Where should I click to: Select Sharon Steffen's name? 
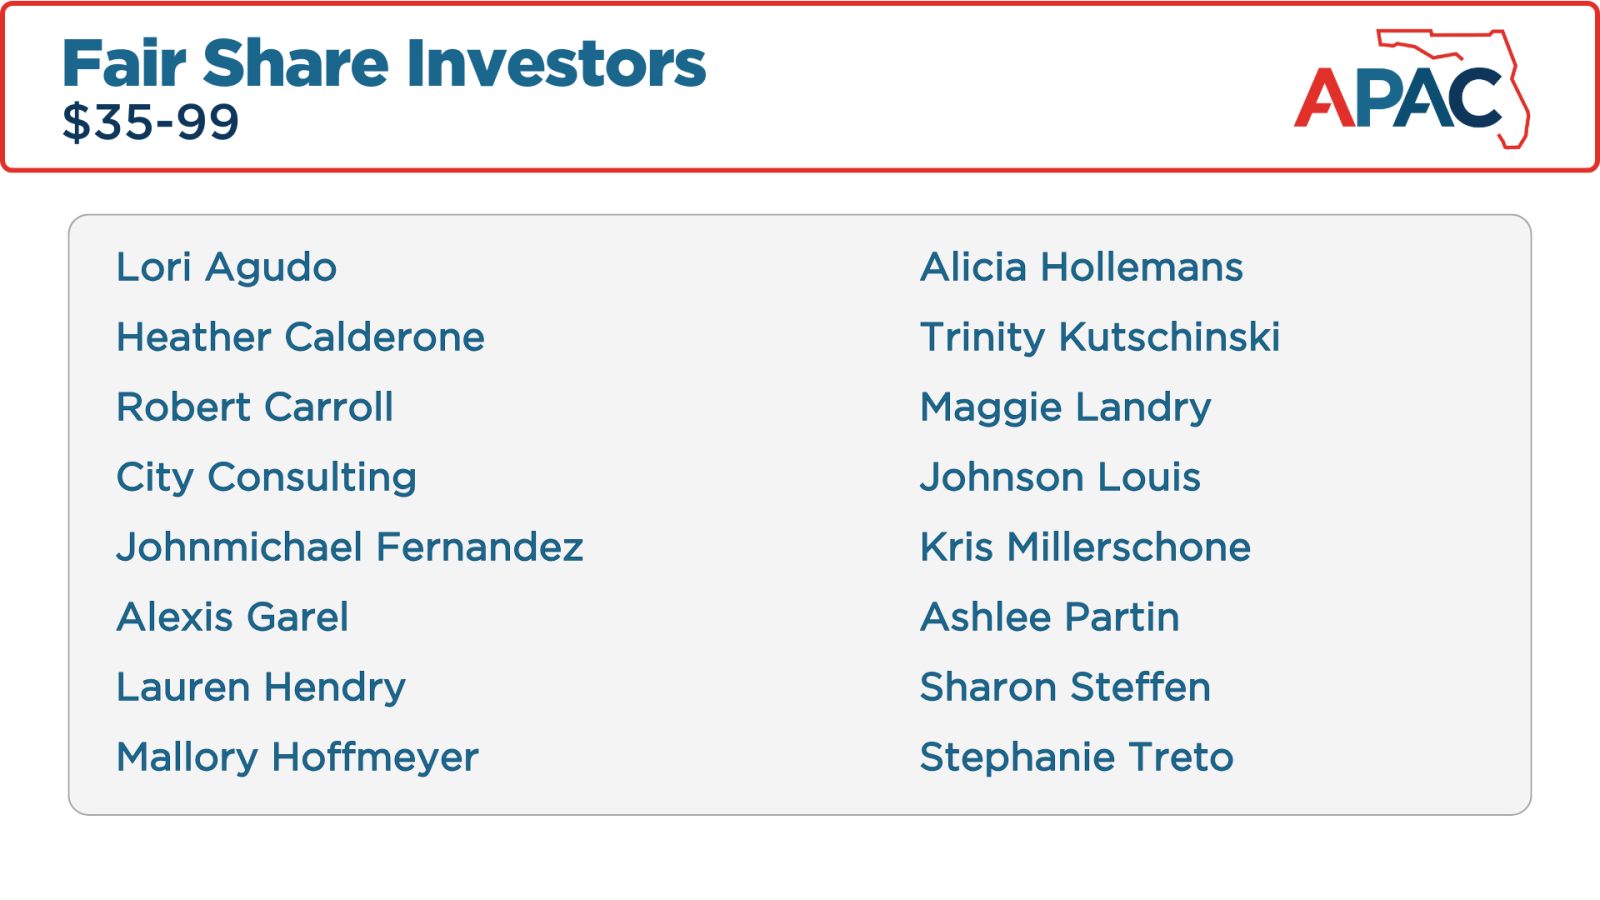pyautogui.click(x=1066, y=688)
